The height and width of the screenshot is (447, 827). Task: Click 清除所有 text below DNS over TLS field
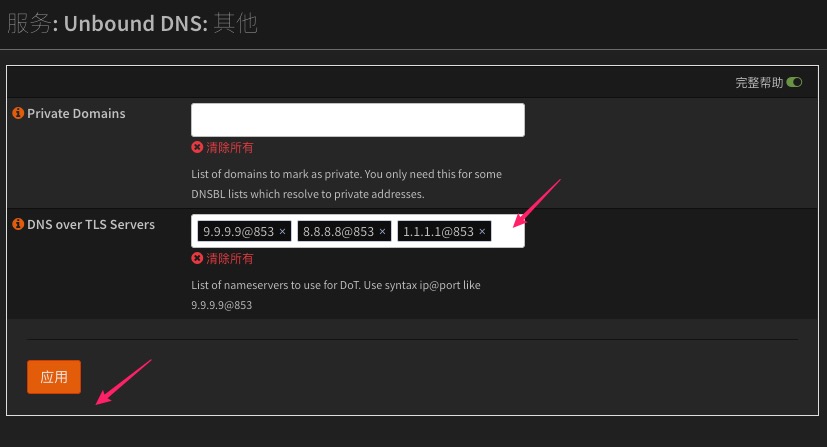(230, 259)
